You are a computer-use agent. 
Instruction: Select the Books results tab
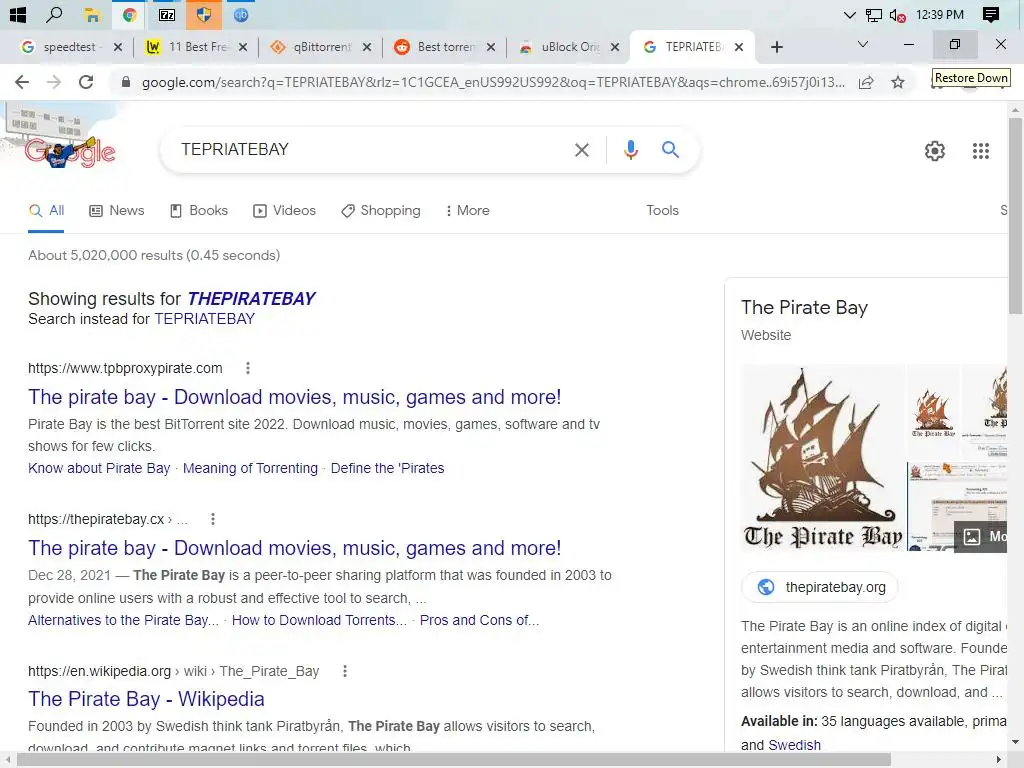(199, 210)
